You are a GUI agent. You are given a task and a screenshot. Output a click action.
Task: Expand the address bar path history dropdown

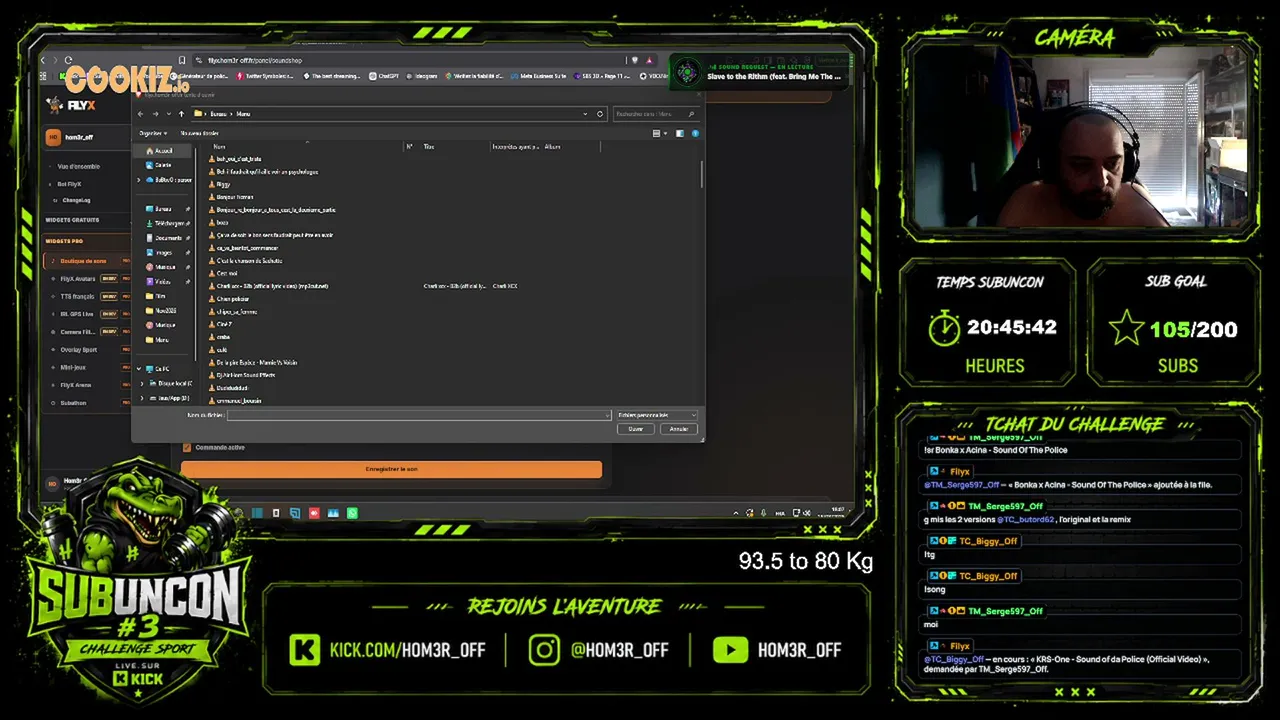point(585,114)
